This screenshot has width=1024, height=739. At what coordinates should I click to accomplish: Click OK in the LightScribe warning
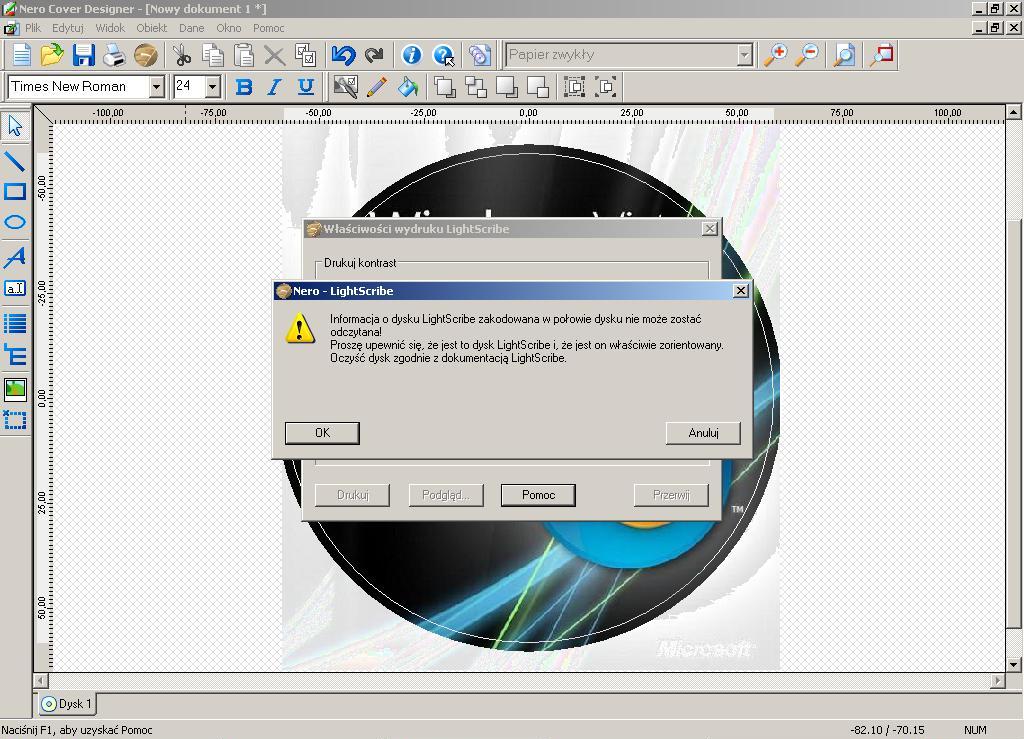tap(322, 433)
